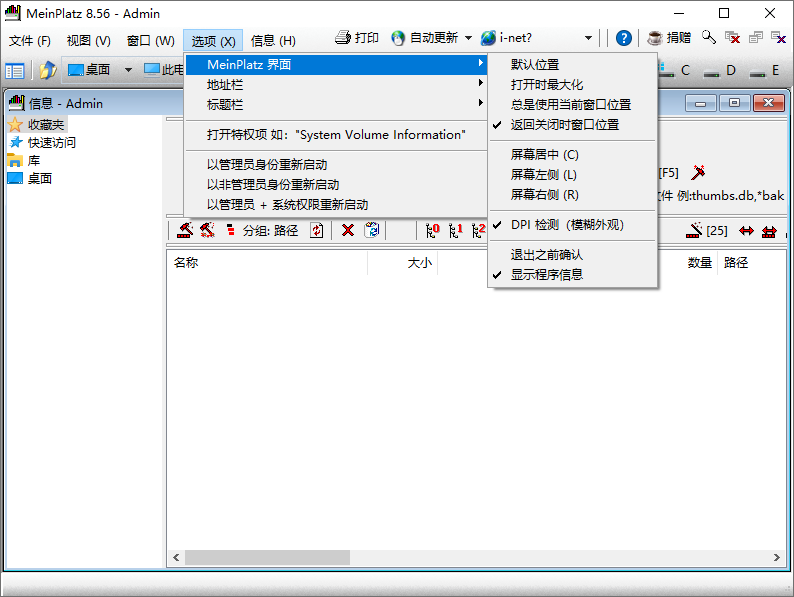Click the red X delete icon
794x597 pixels.
[348, 230]
